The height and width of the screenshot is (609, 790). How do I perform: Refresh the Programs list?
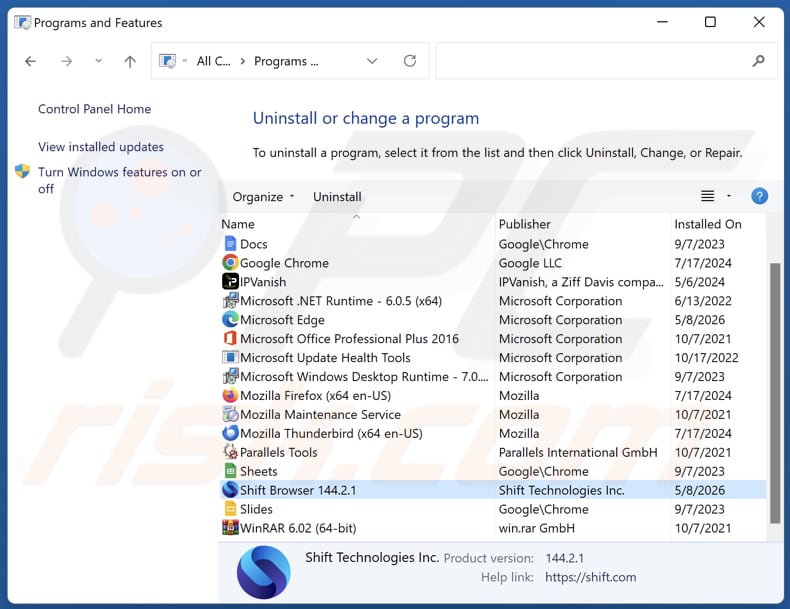point(410,61)
